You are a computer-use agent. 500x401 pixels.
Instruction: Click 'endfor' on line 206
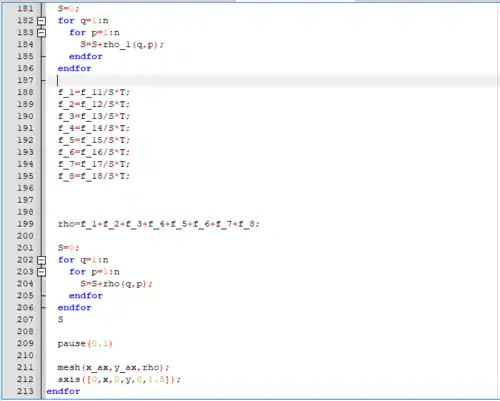[x=74, y=308]
